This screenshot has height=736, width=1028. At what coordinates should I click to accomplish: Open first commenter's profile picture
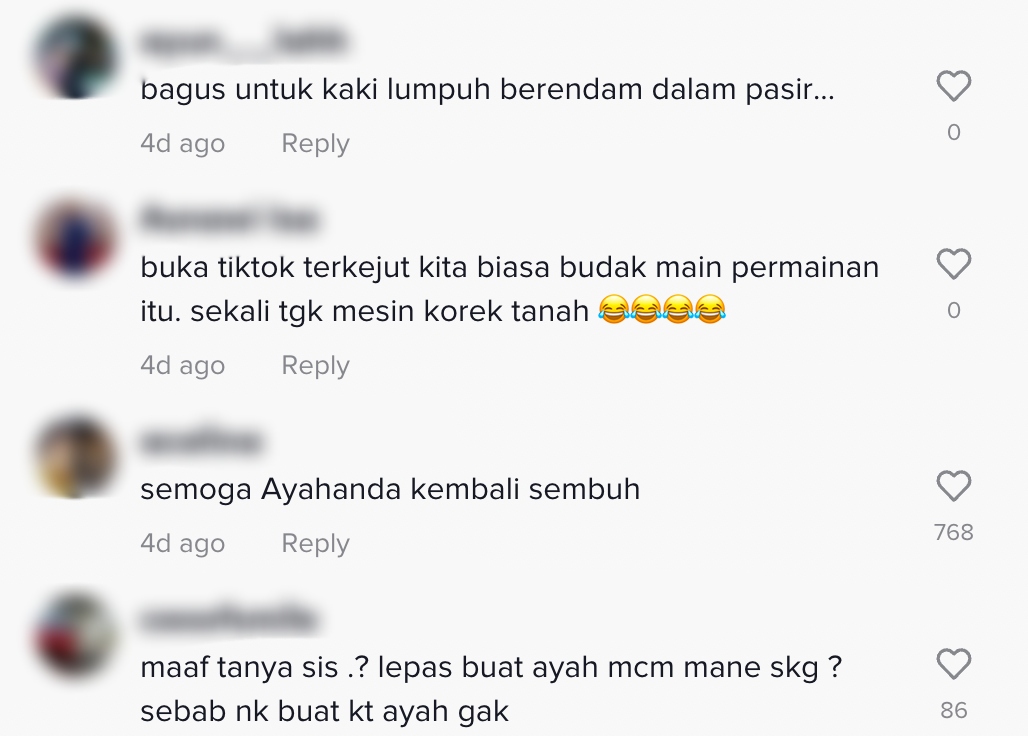coord(75,57)
